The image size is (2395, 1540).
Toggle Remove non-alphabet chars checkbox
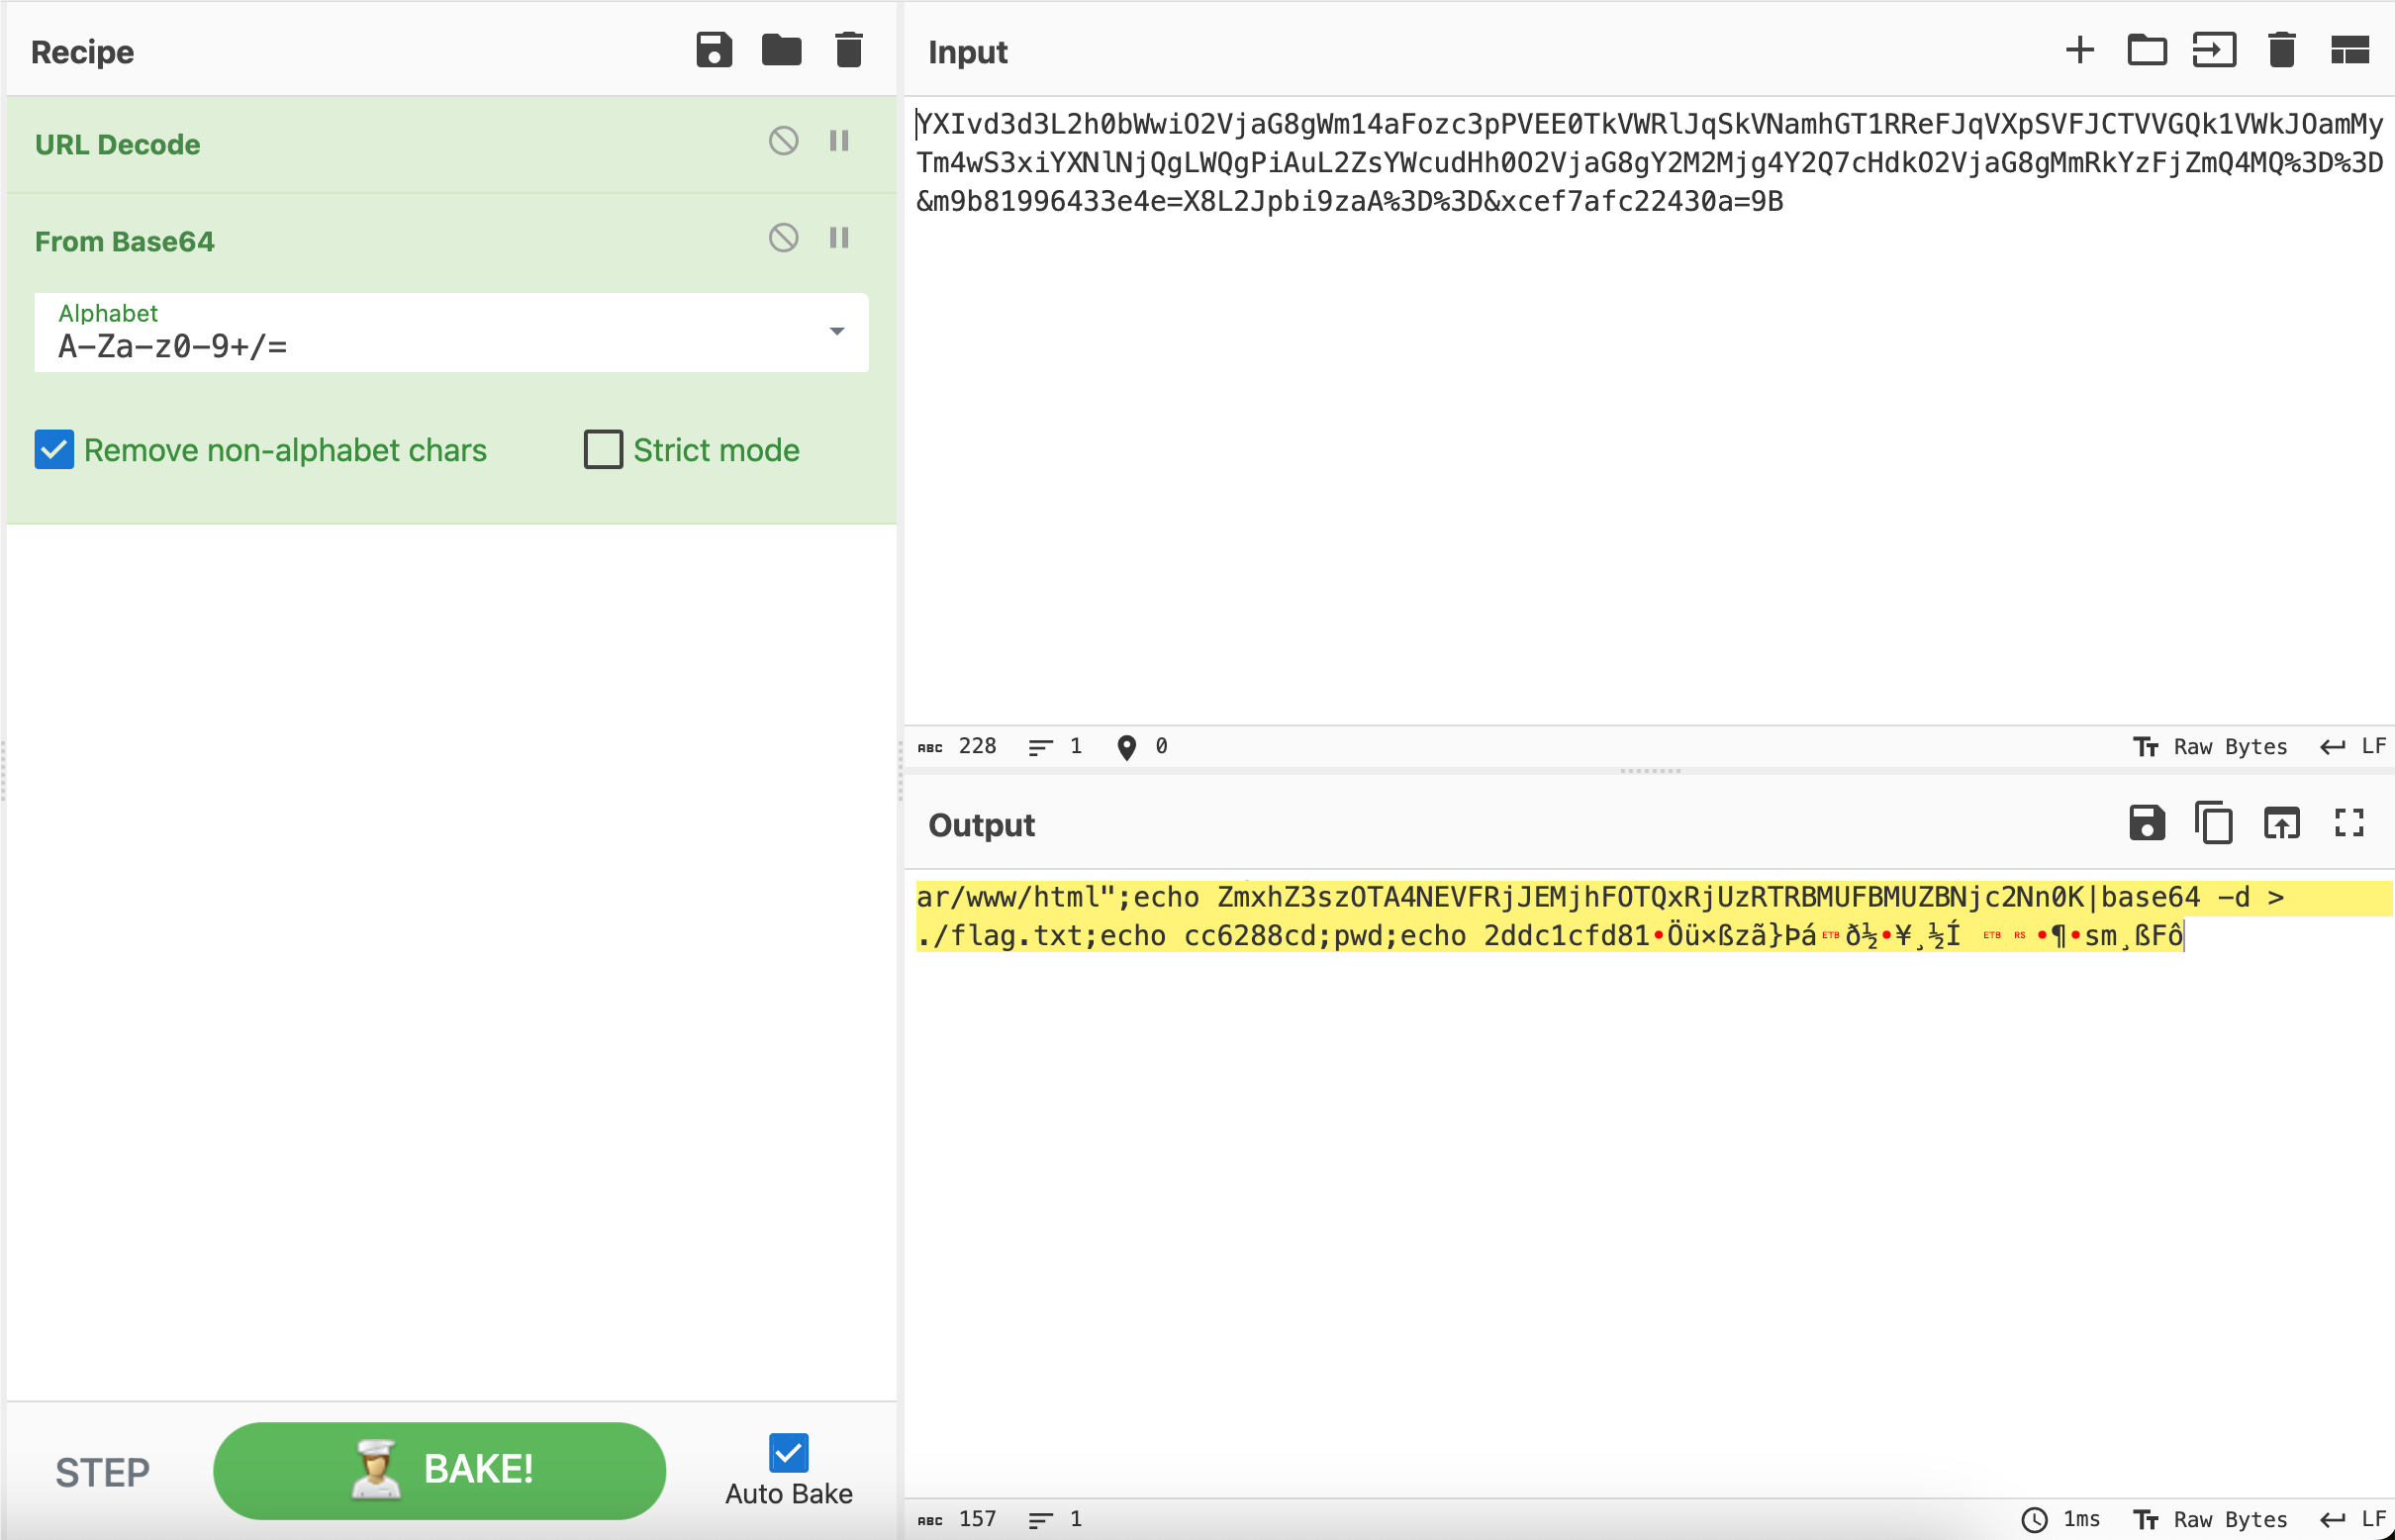point(54,448)
